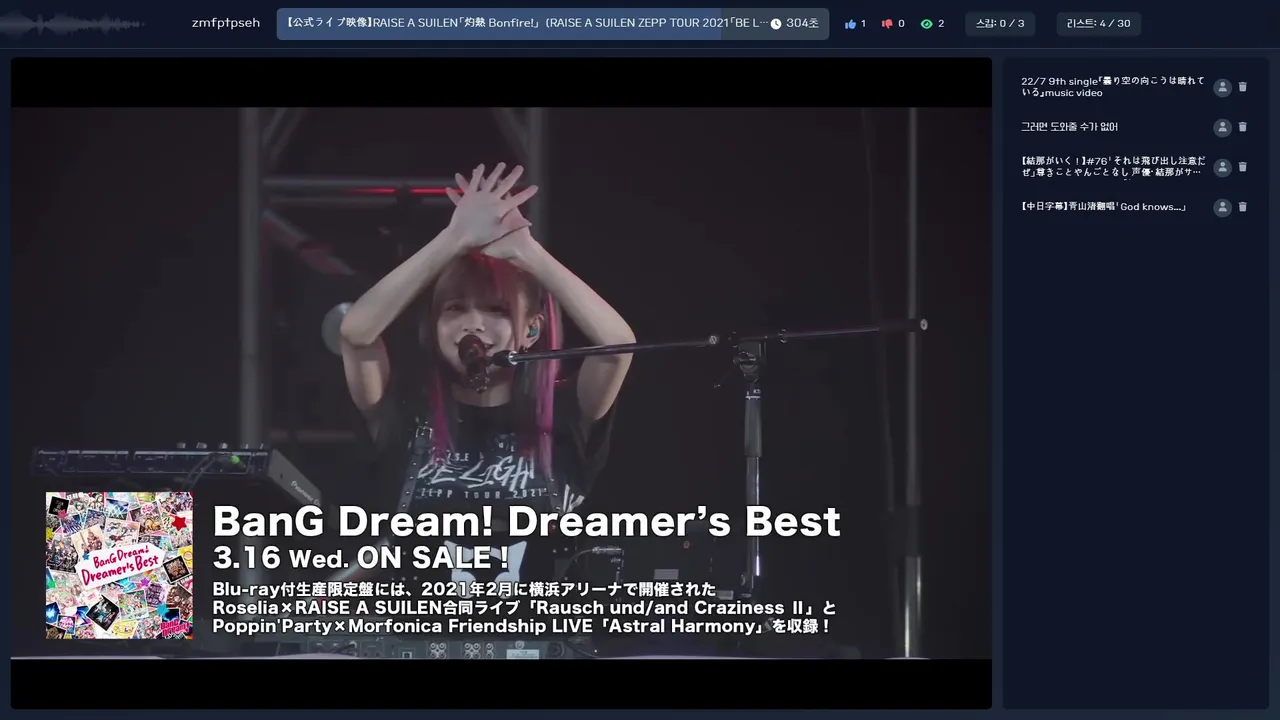
Task: Select the 中日字幕 God knows playlist entry
Action: tap(1103, 207)
